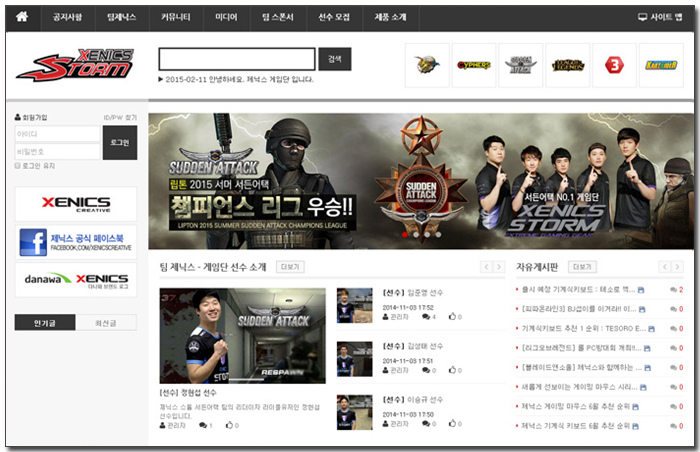Go to the home icon in navigation bar
Screen dimensions: 700x452
point(22,17)
